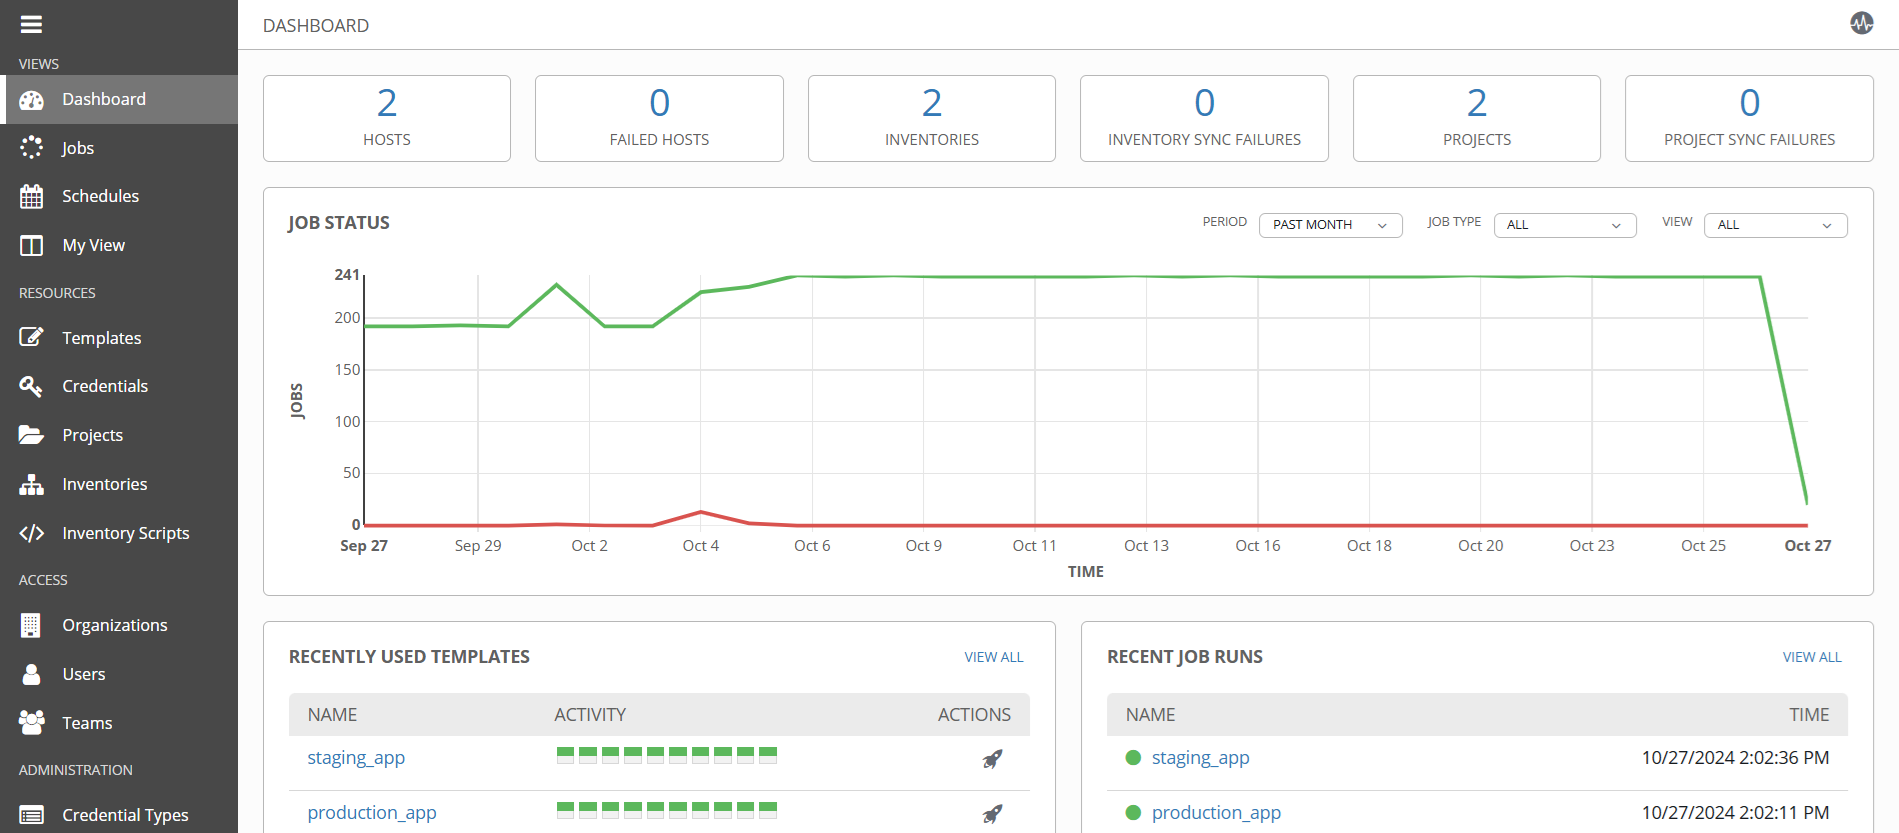Open production_app recent job run
The width and height of the screenshot is (1899, 833).
tap(1216, 813)
